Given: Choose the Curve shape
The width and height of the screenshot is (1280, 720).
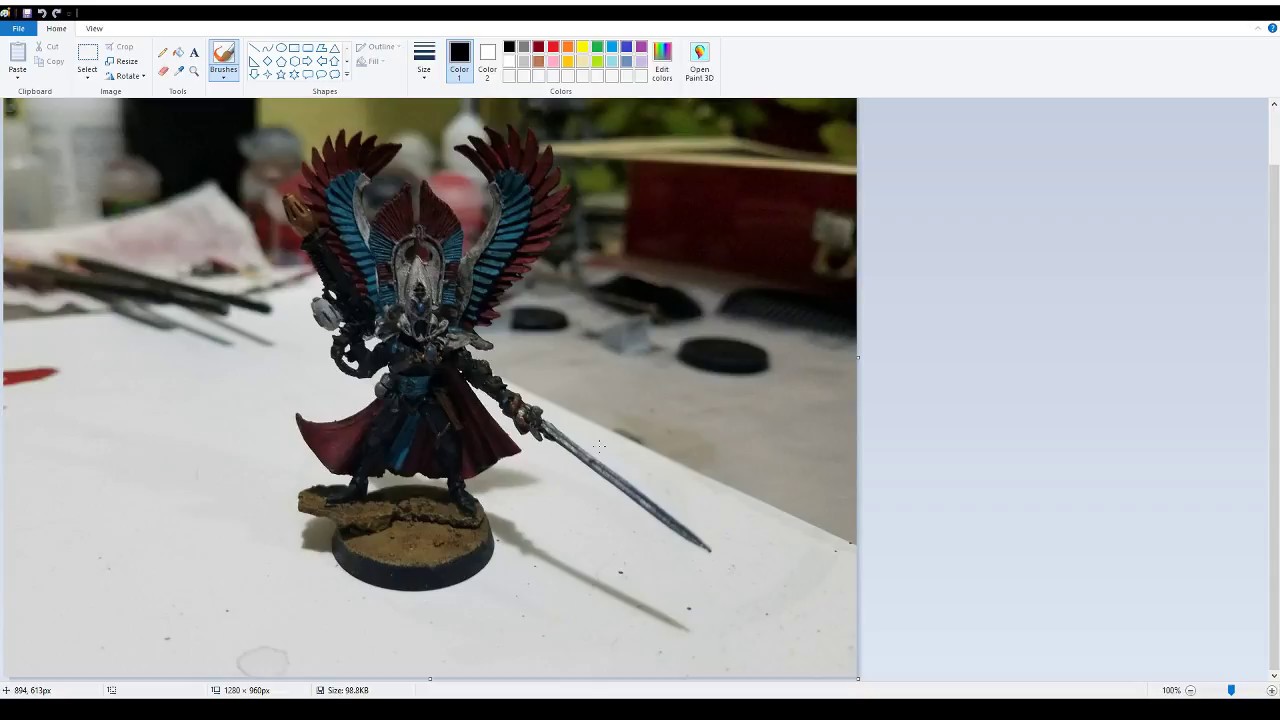Looking at the screenshot, I should point(267,48).
